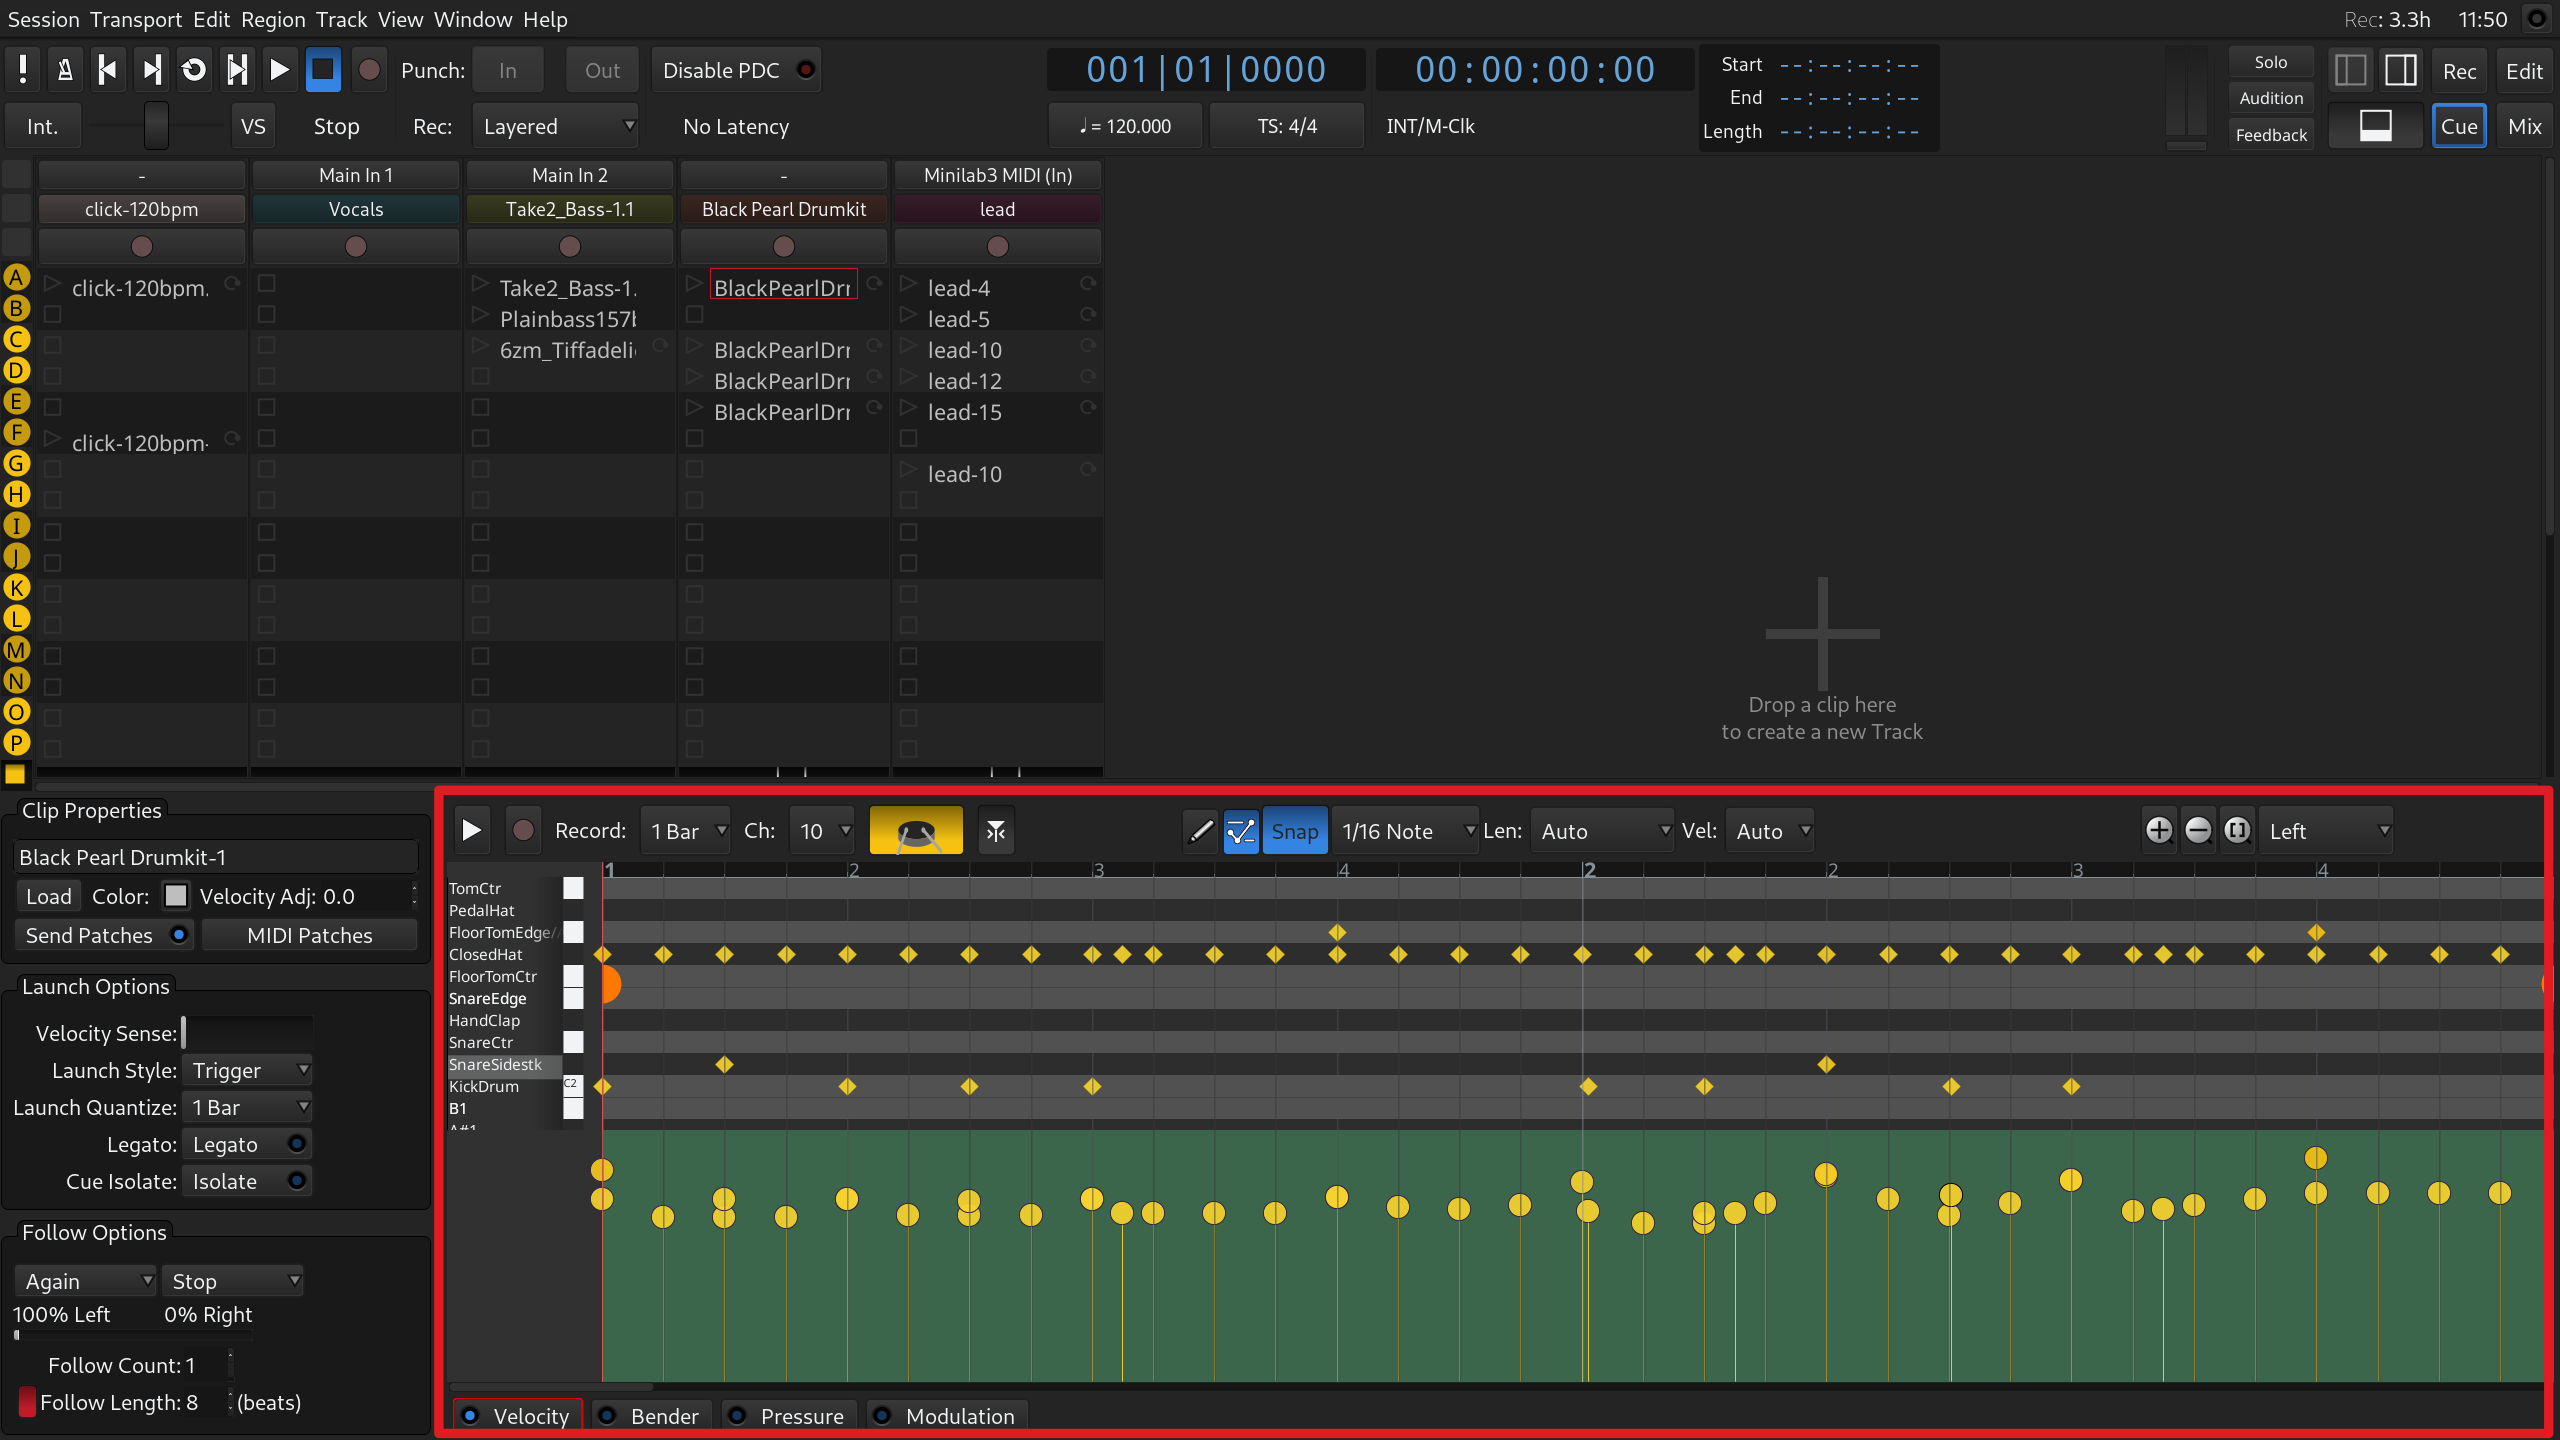This screenshot has height=1440, width=2560.
Task: Open the Launch Style dropdown
Action: pos(247,1070)
